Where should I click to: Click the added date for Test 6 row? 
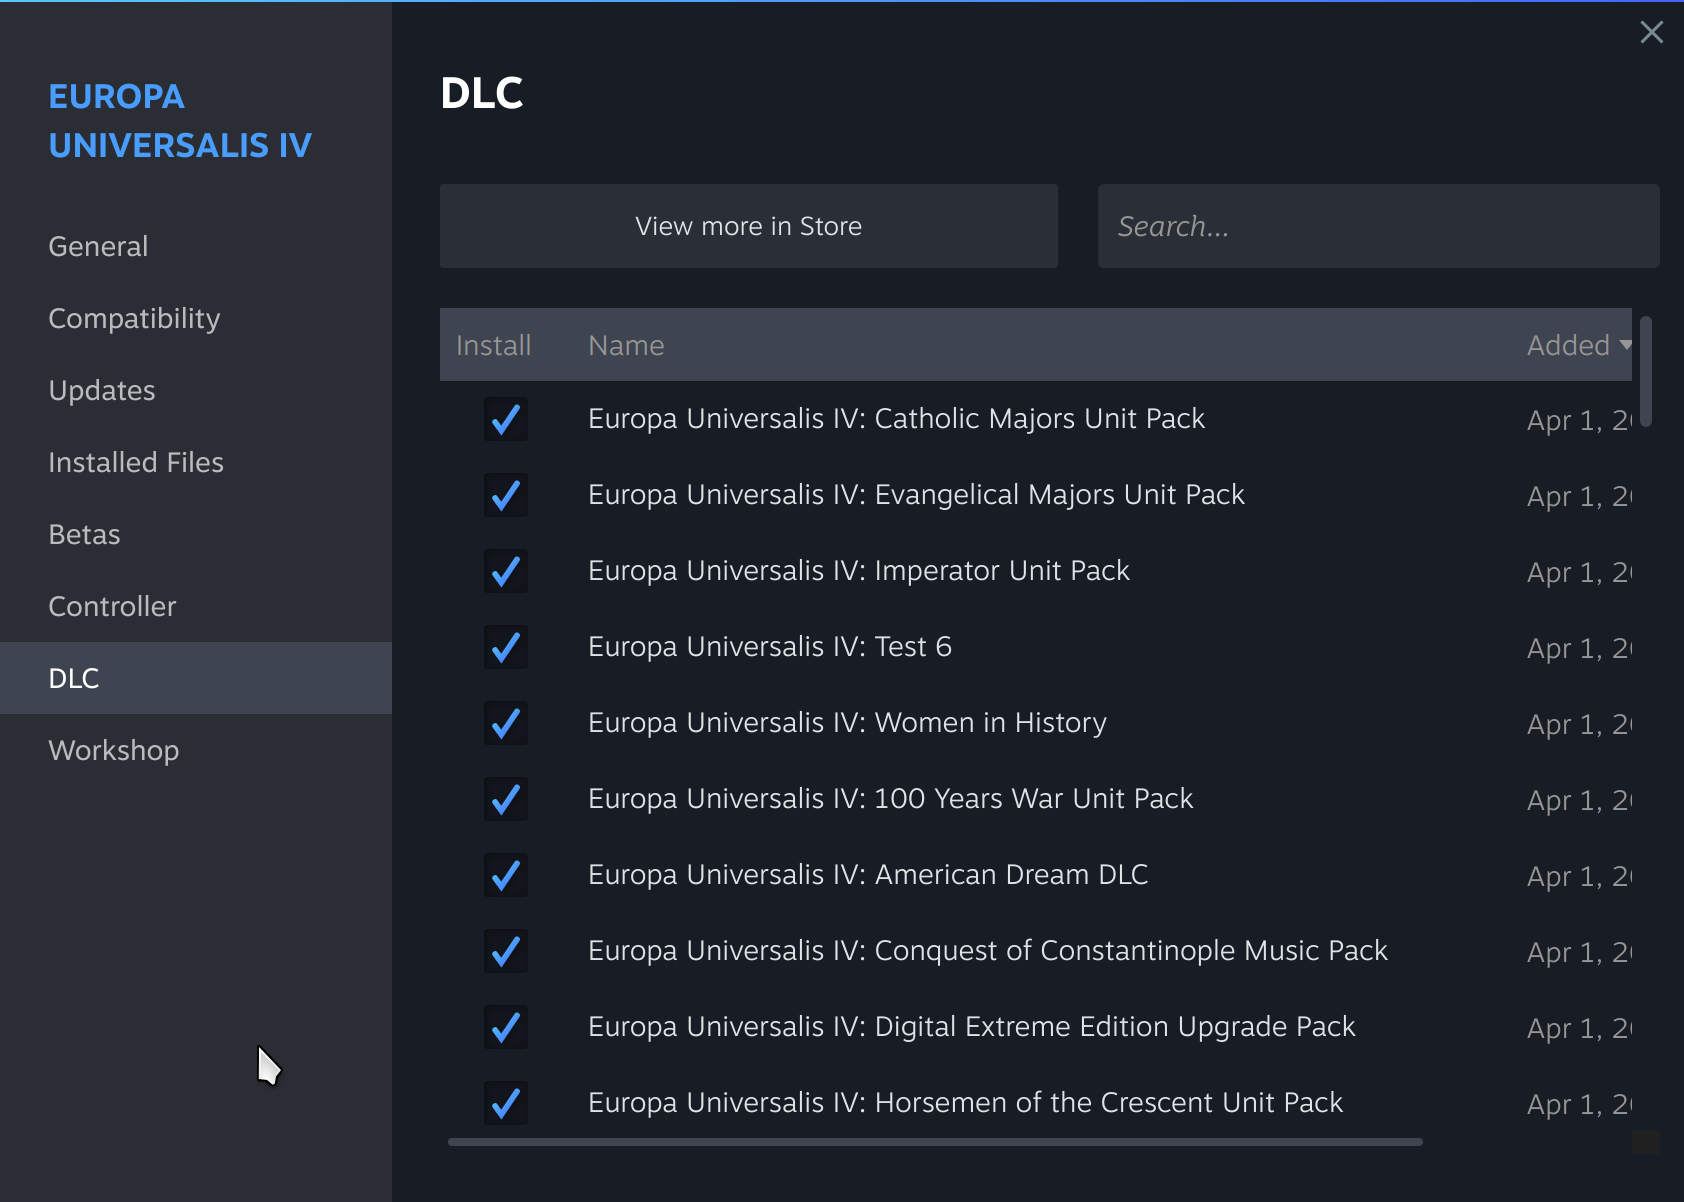1579,648
